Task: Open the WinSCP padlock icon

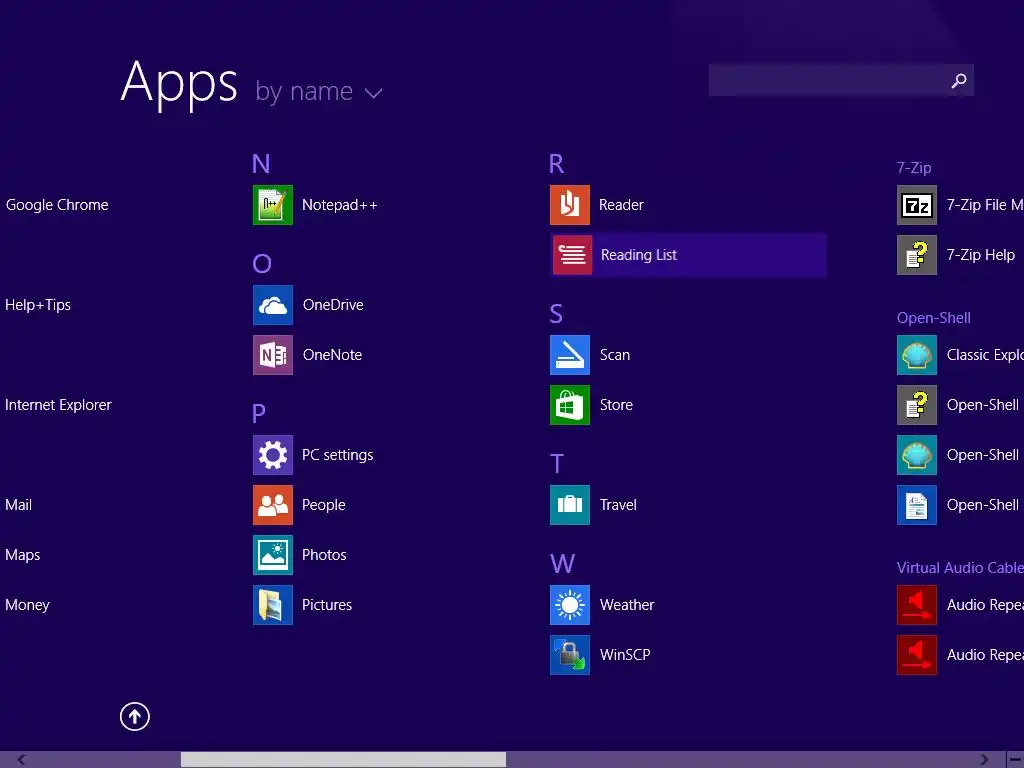Action: (569, 655)
